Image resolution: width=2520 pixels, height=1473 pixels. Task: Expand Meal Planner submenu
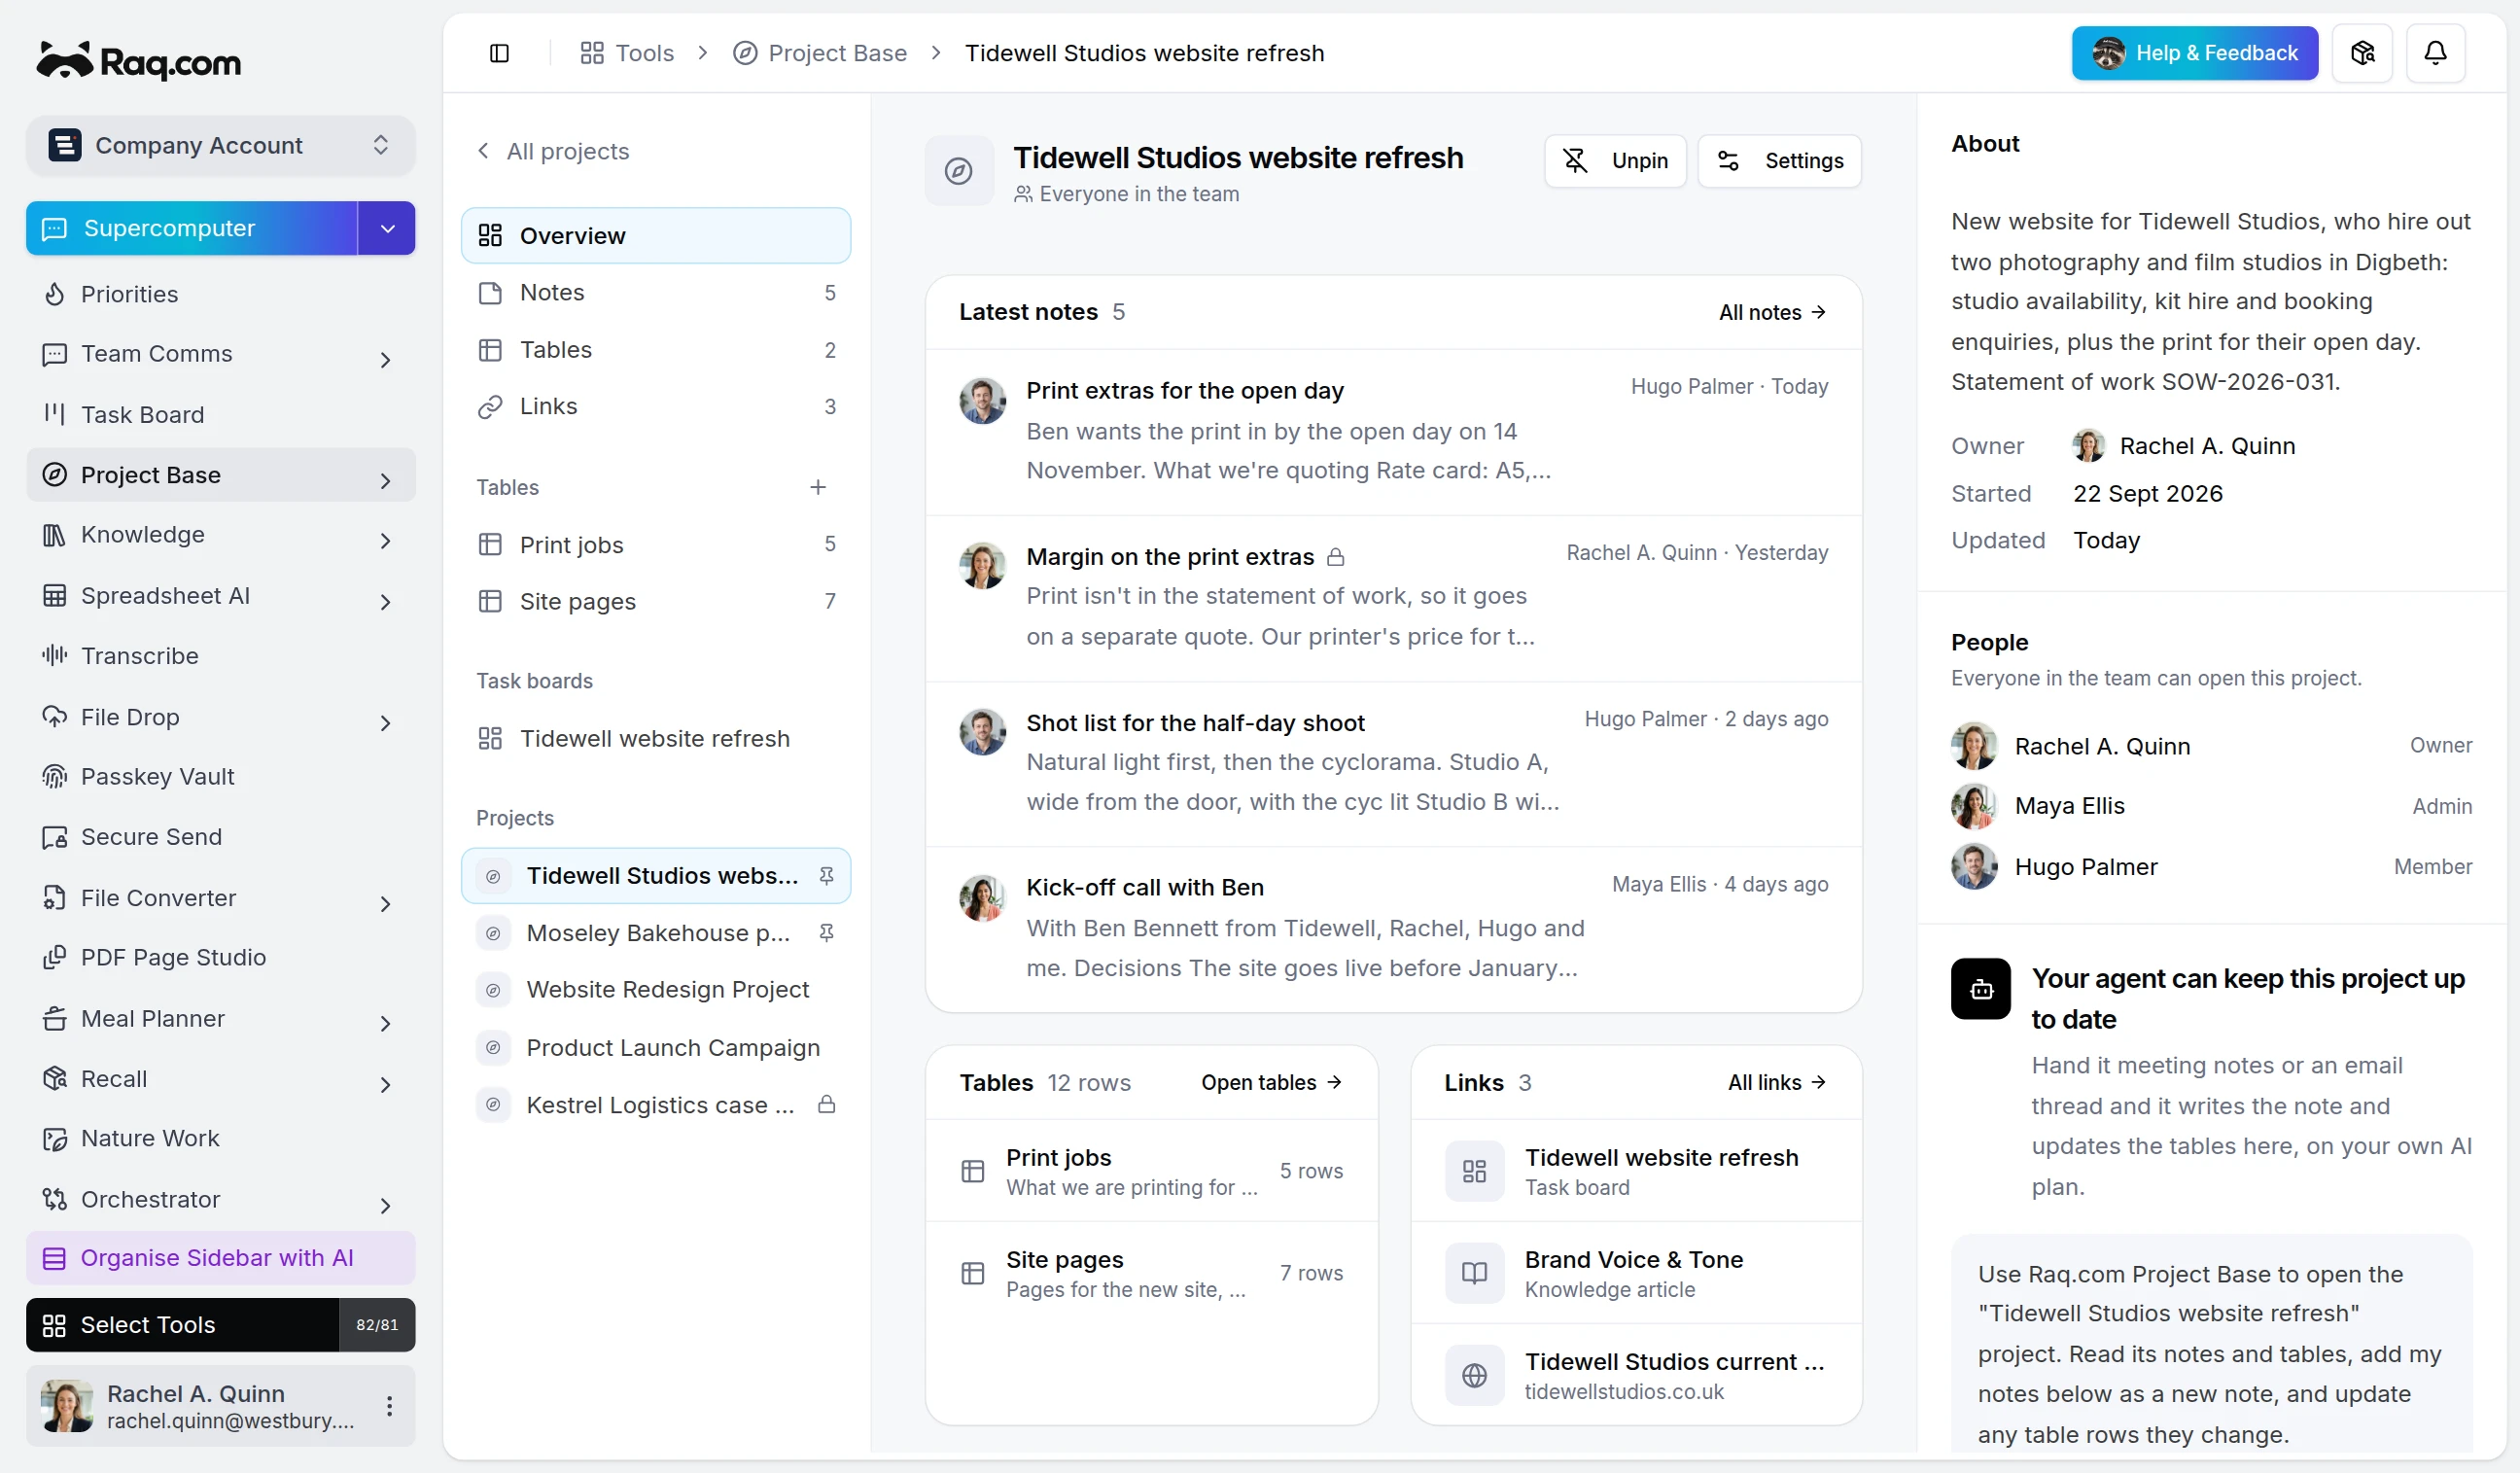click(385, 1023)
